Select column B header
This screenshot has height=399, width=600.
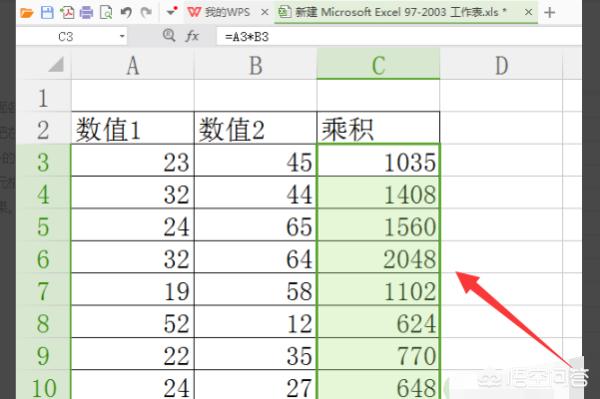(256, 64)
